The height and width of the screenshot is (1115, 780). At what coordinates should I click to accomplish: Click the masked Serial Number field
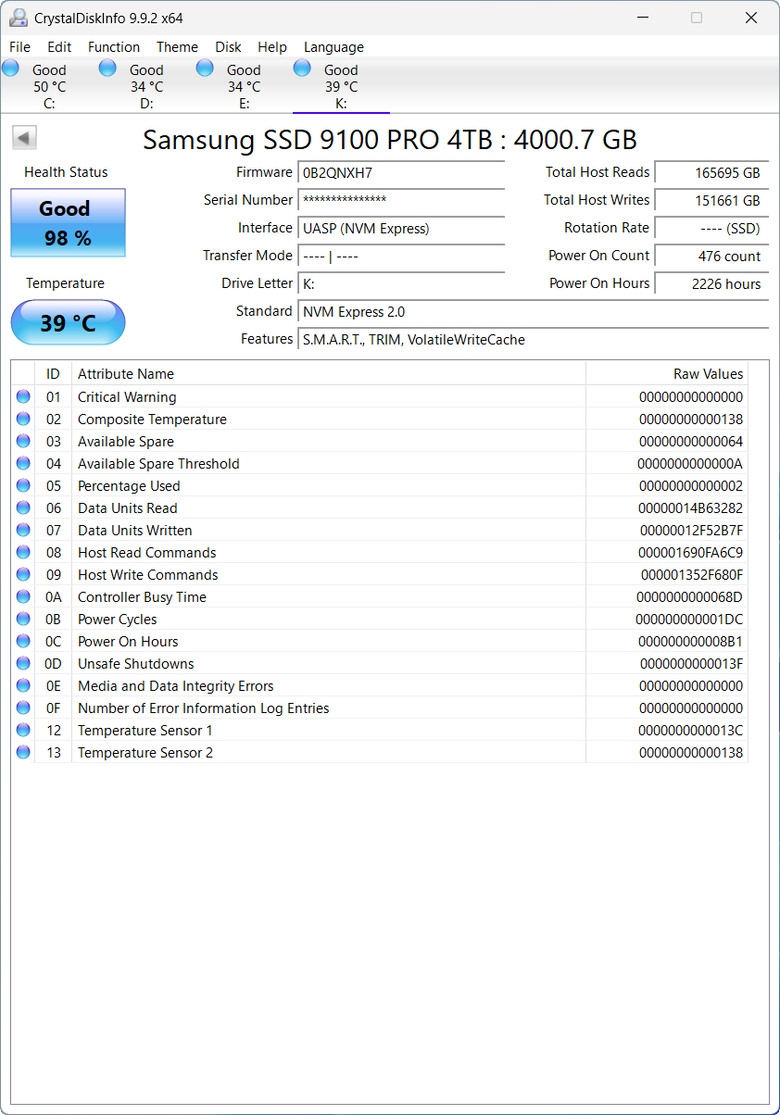pyautogui.click(x=402, y=201)
